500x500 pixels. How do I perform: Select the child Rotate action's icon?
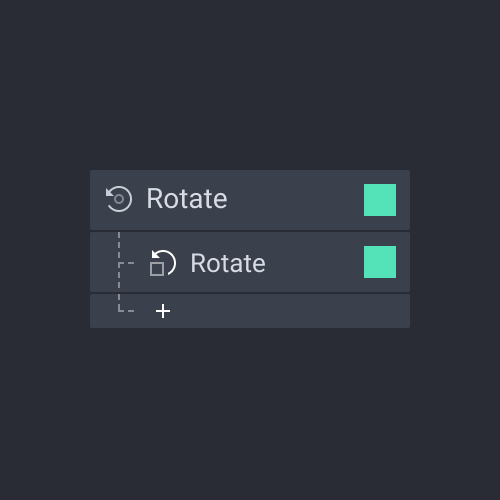(x=163, y=263)
